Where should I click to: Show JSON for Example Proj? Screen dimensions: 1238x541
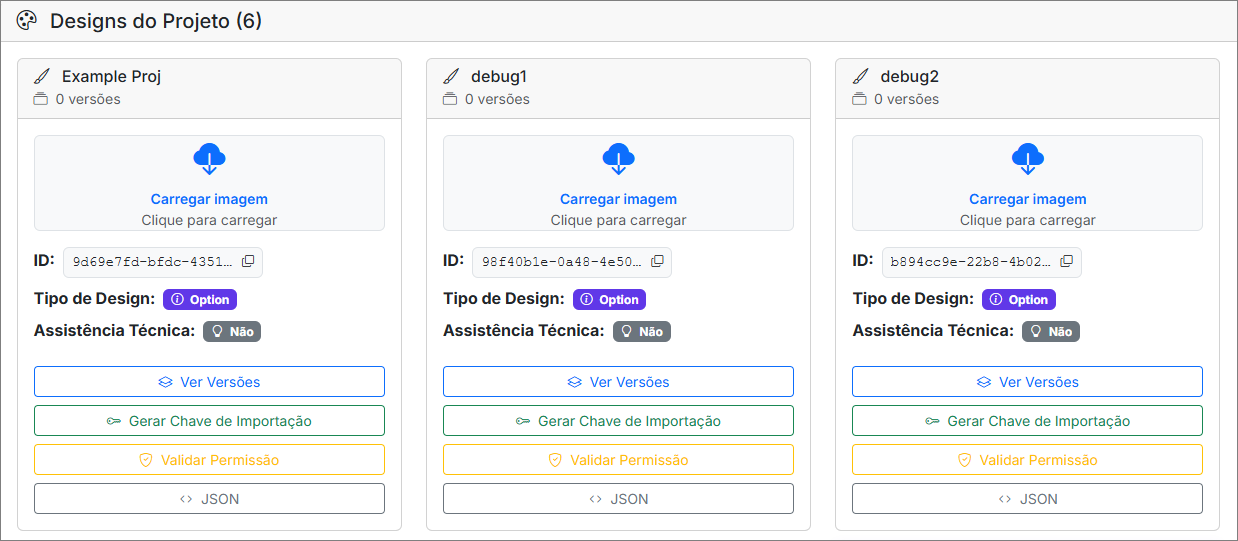pos(209,499)
